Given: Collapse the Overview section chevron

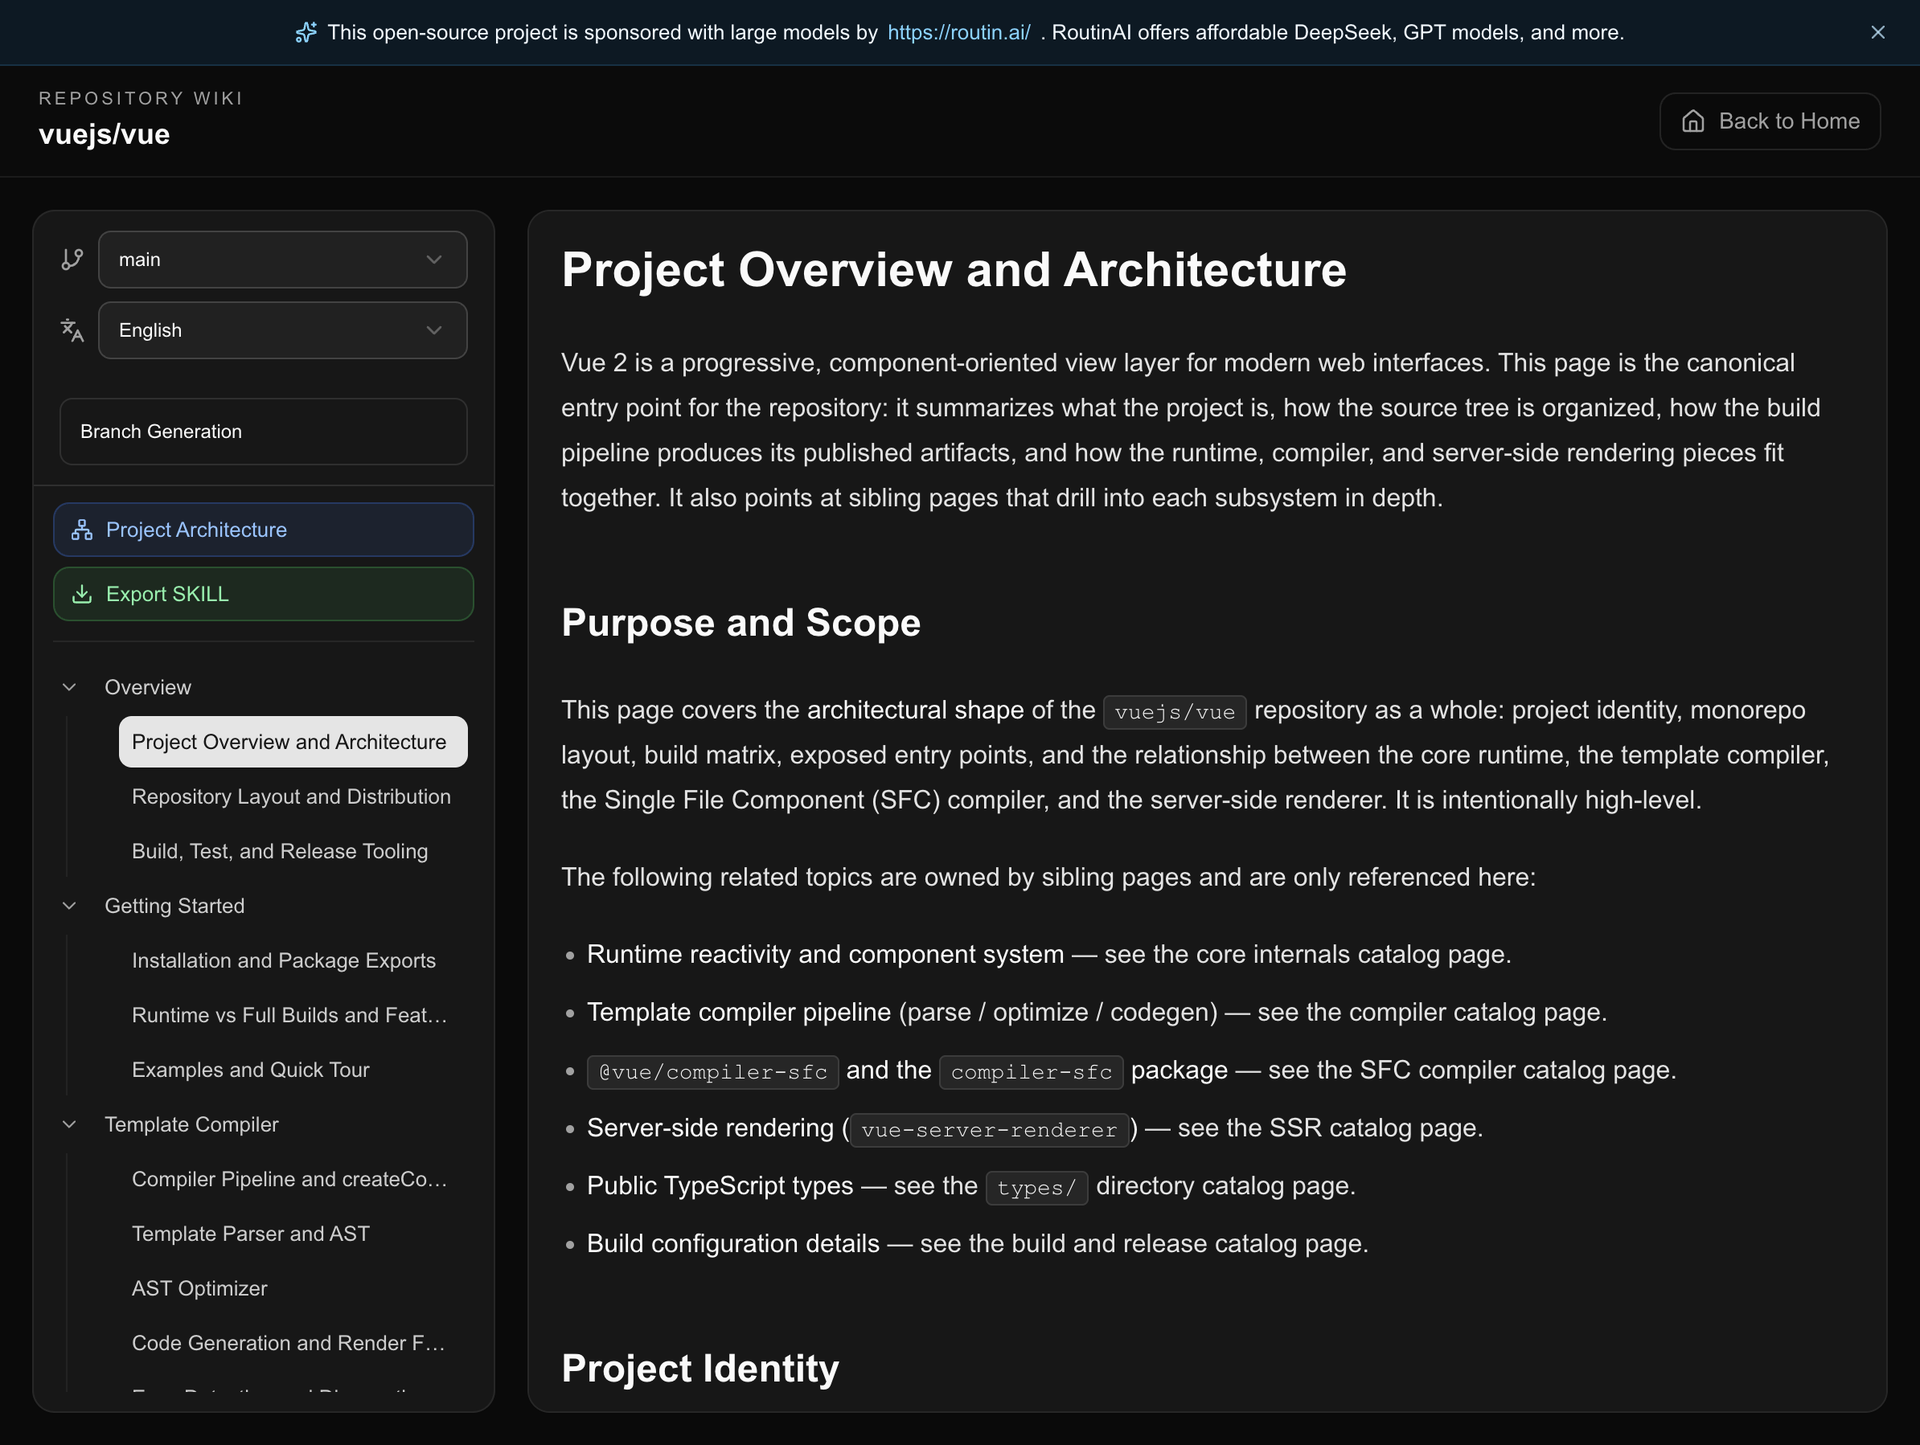Looking at the screenshot, I should tap(69, 687).
